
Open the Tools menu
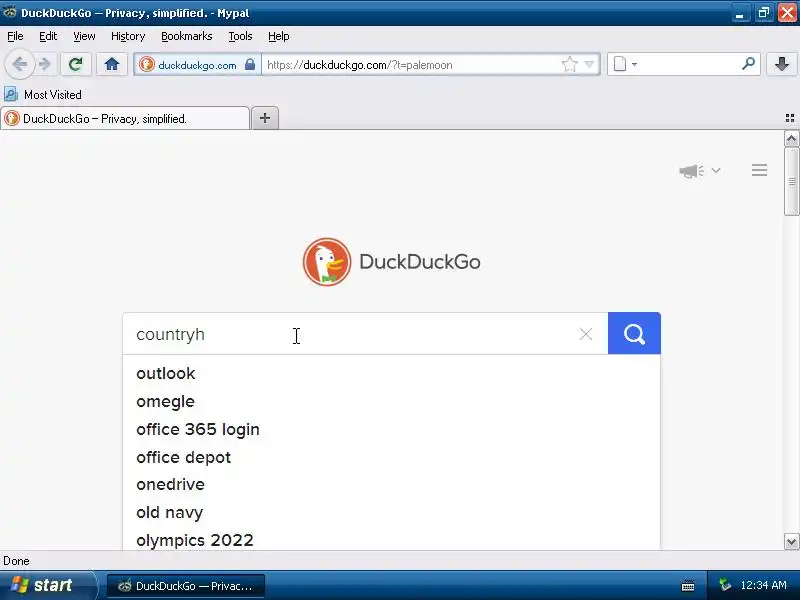pos(240,36)
